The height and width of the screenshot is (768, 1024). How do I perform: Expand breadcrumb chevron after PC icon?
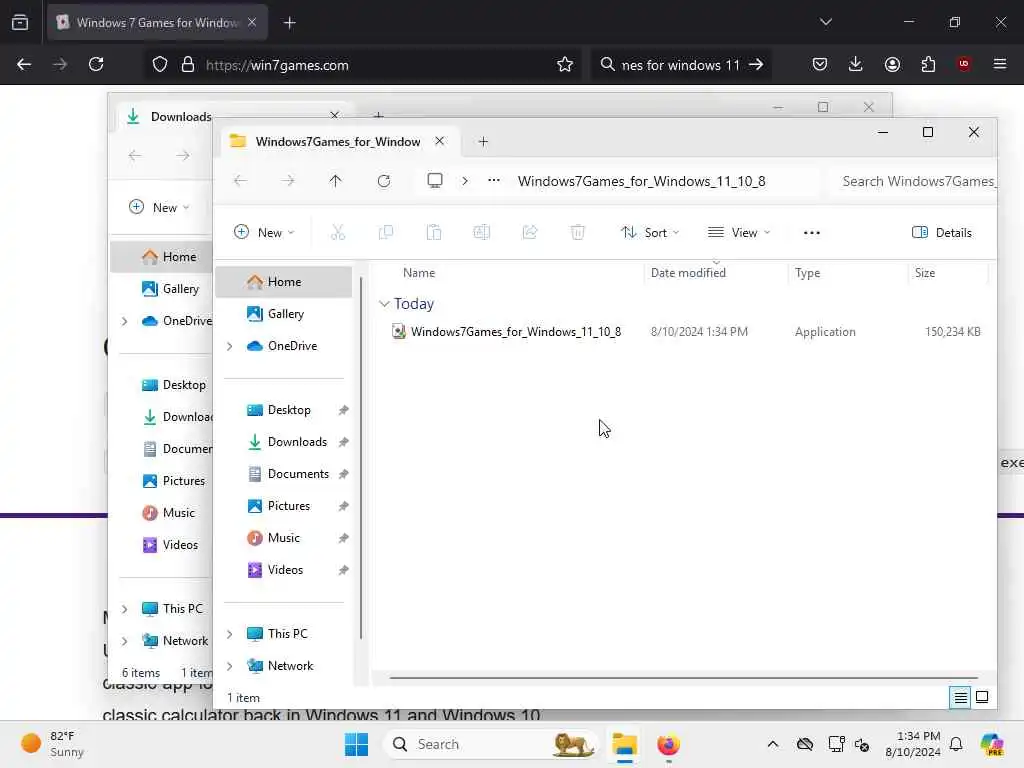click(x=465, y=181)
